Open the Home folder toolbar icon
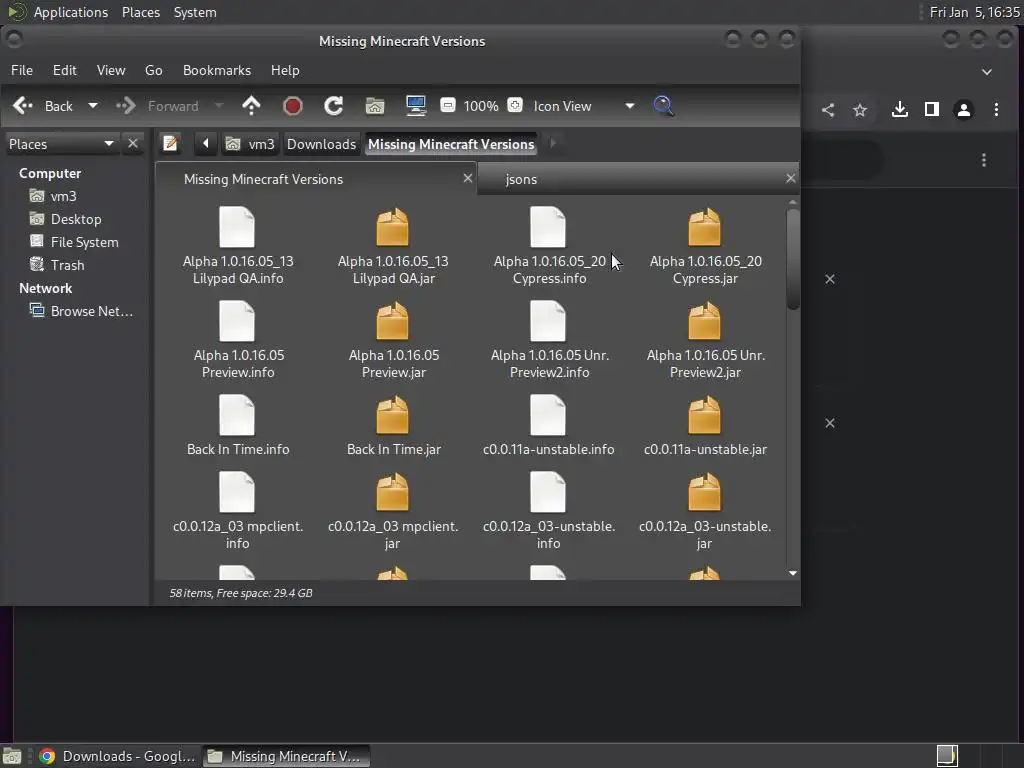The image size is (1024, 768). coord(375,106)
